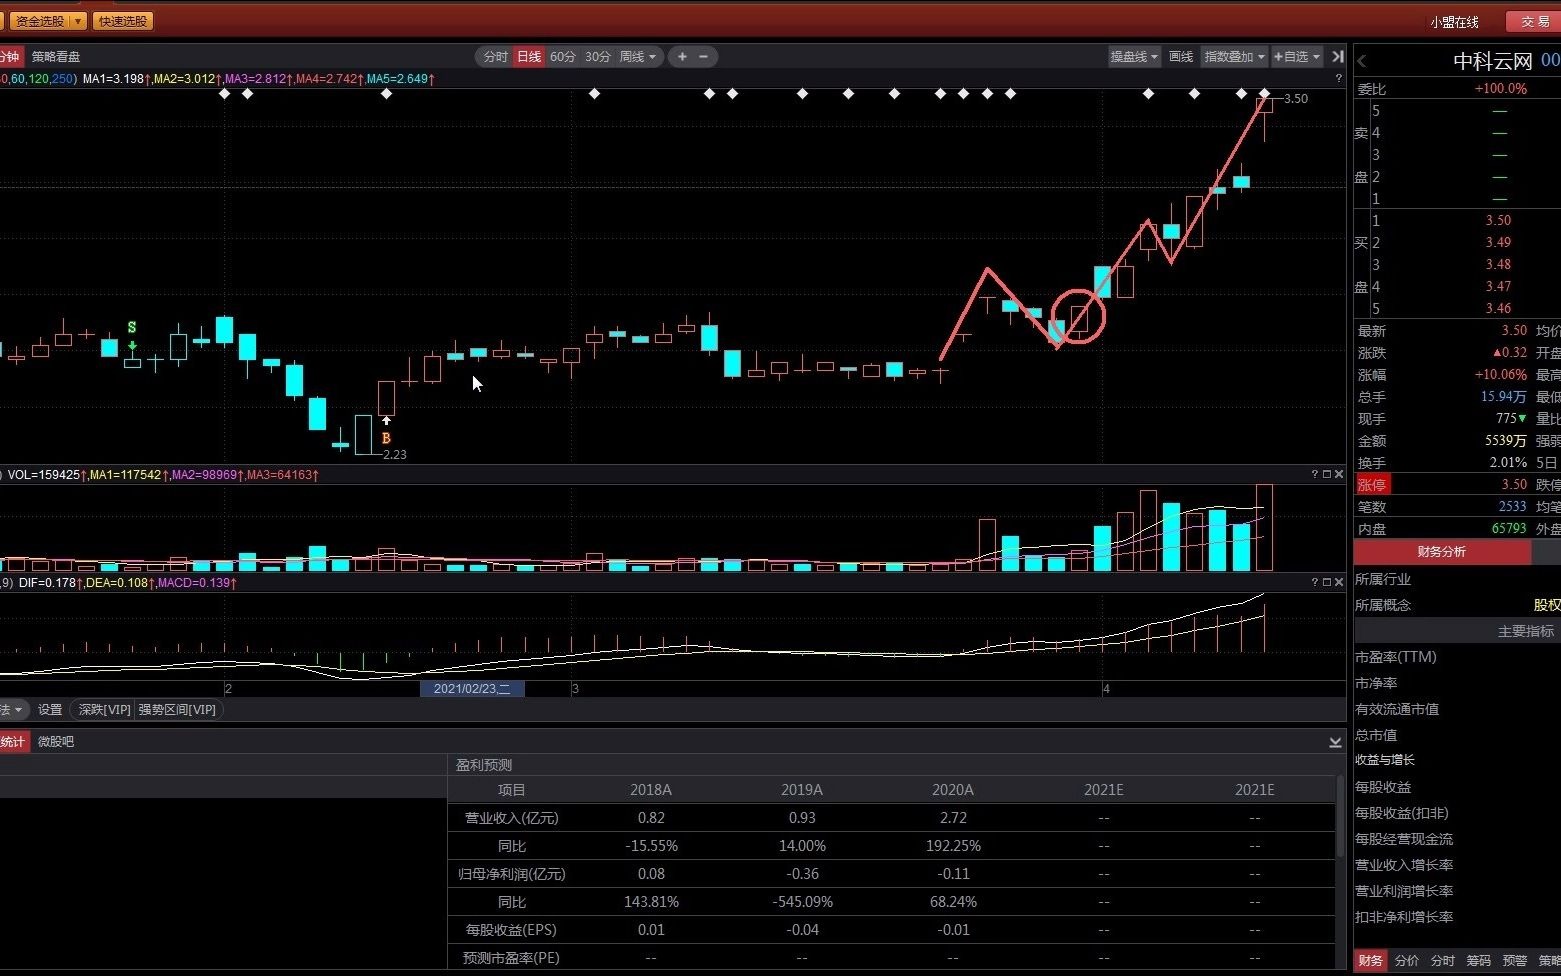Screen dimensions: 1561x976
Task: Open main chart help question mark
Action: pos(1338,78)
